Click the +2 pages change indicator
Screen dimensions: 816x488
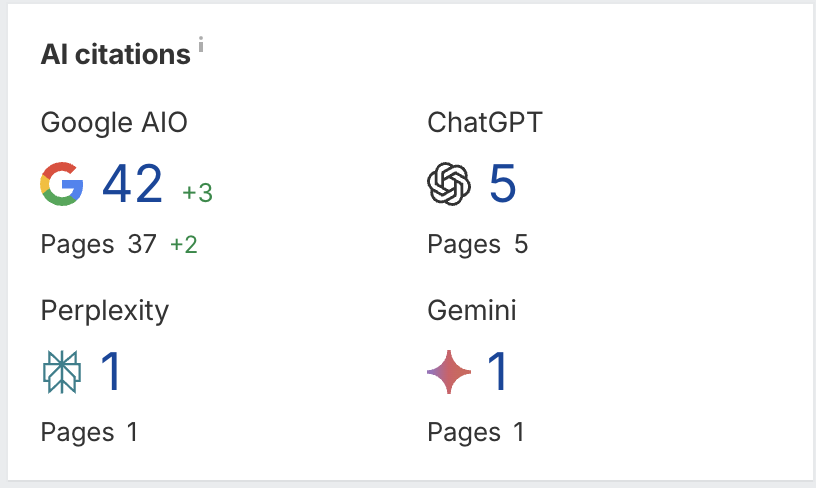coord(183,244)
